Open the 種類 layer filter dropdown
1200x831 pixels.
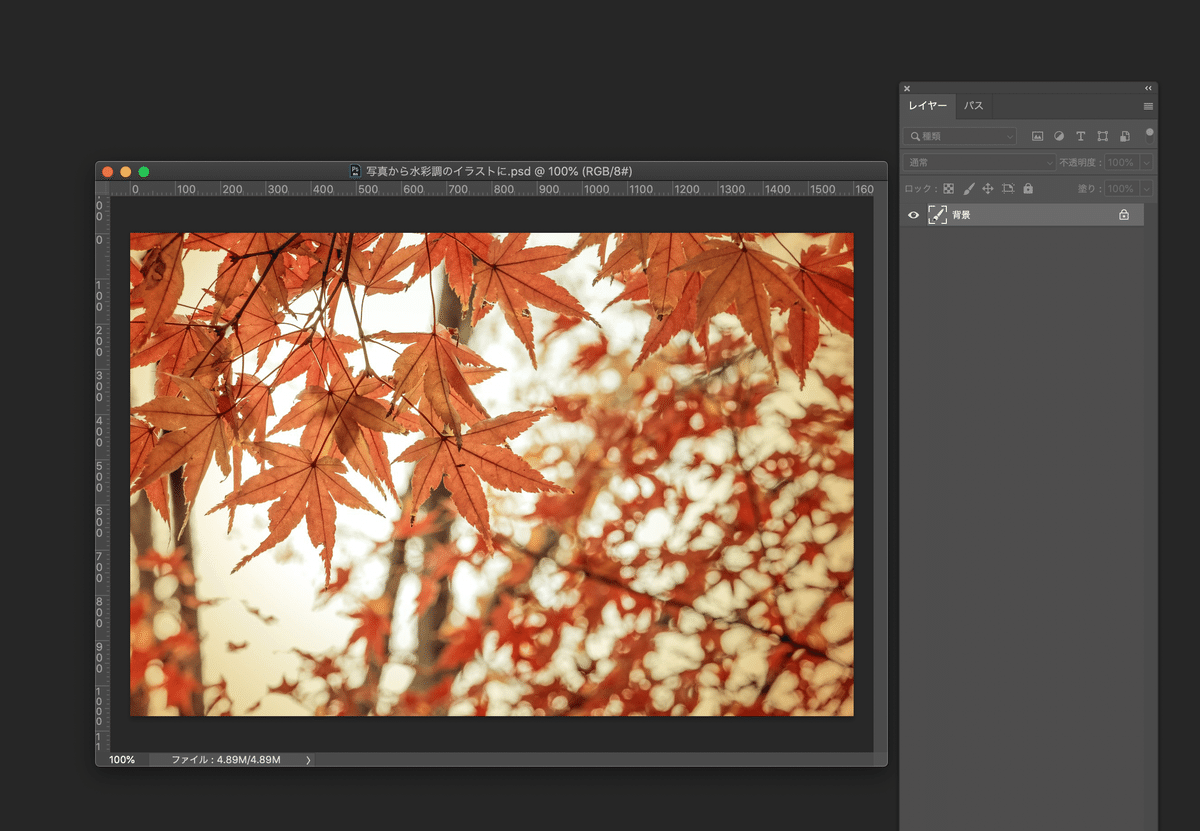click(x=960, y=136)
